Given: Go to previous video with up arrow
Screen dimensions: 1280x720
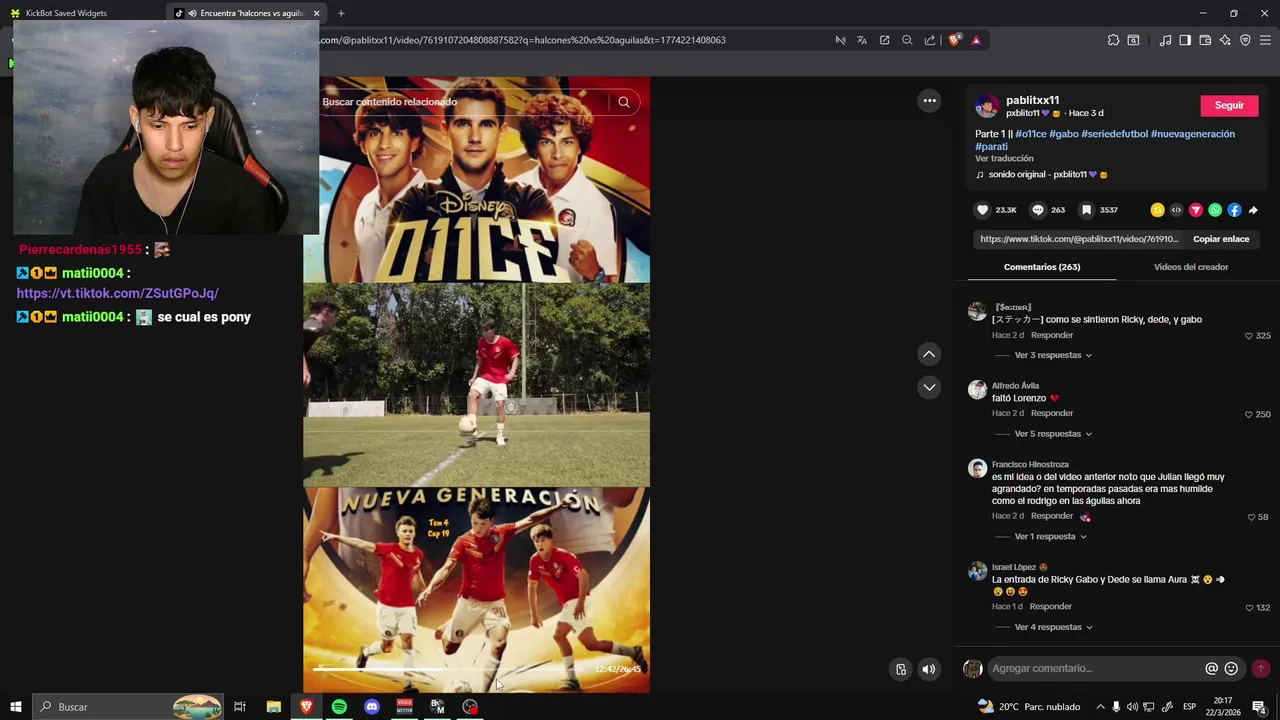Looking at the screenshot, I should pyautogui.click(x=929, y=354).
